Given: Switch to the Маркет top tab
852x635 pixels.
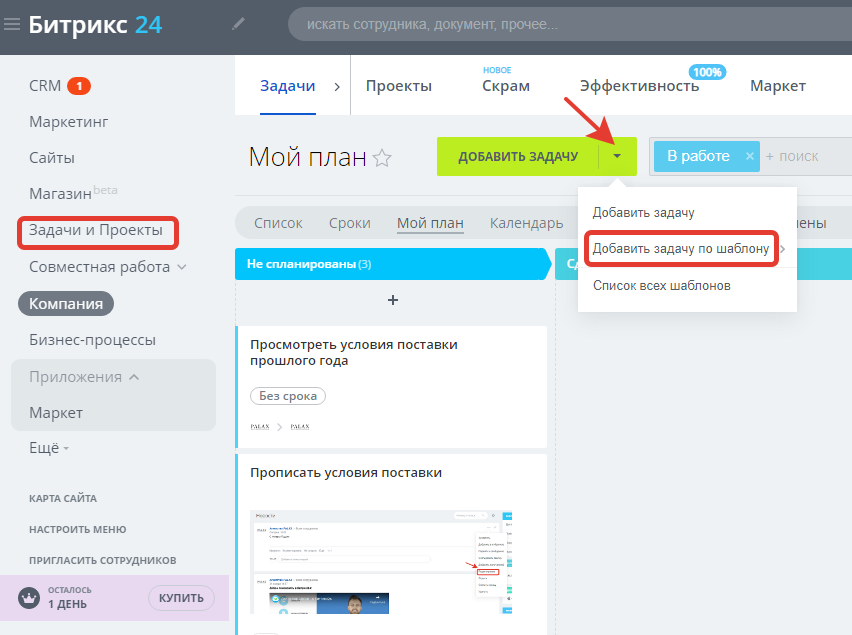Looking at the screenshot, I should pos(778,86).
